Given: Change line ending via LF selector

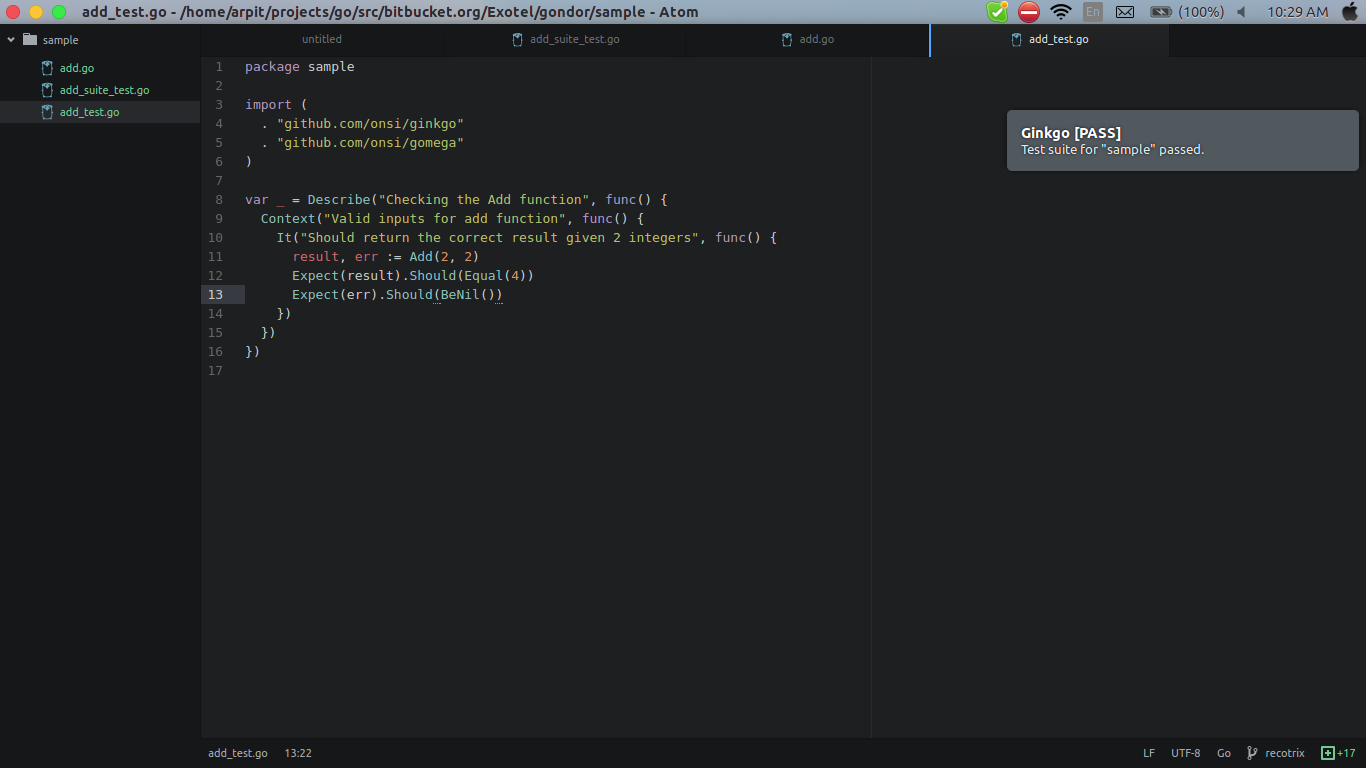Looking at the screenshot, I should click(1149, 753).
